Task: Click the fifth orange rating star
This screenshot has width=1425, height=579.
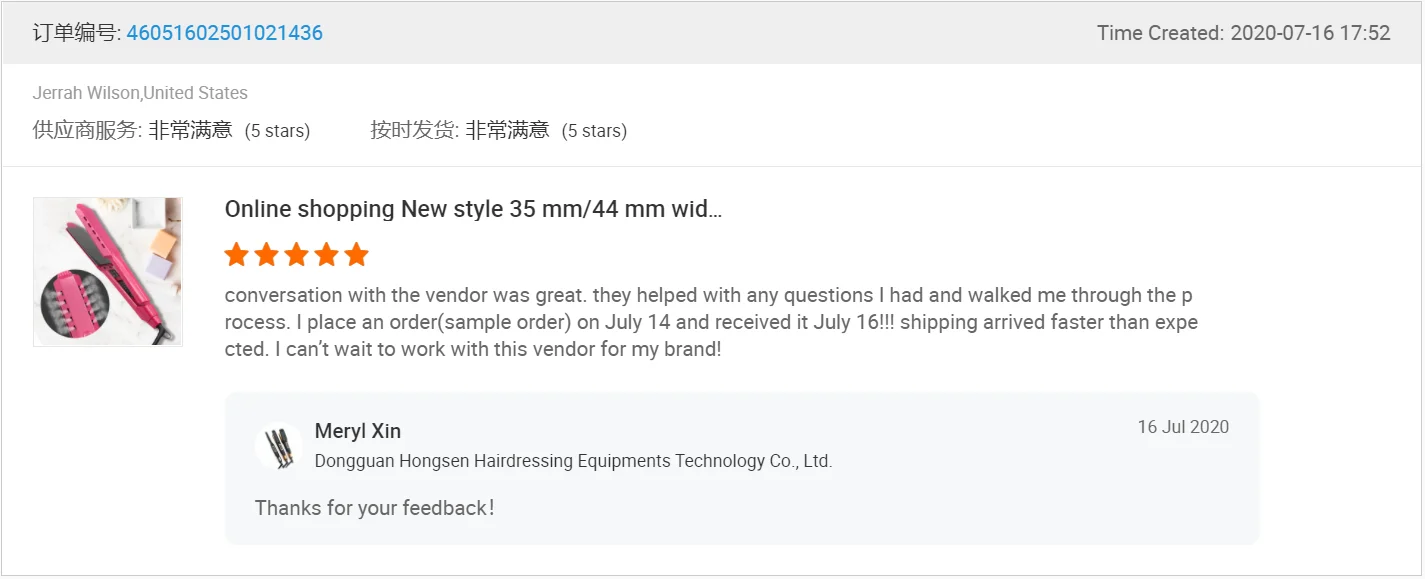Action: point(357,255)
